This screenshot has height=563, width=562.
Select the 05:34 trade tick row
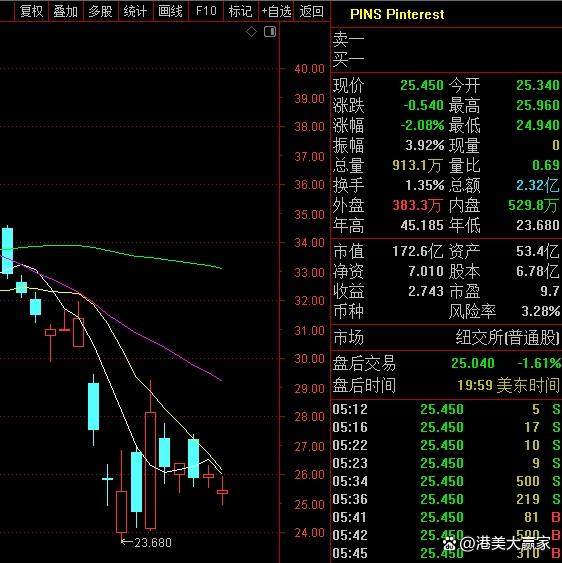click(x=446, y=481)
